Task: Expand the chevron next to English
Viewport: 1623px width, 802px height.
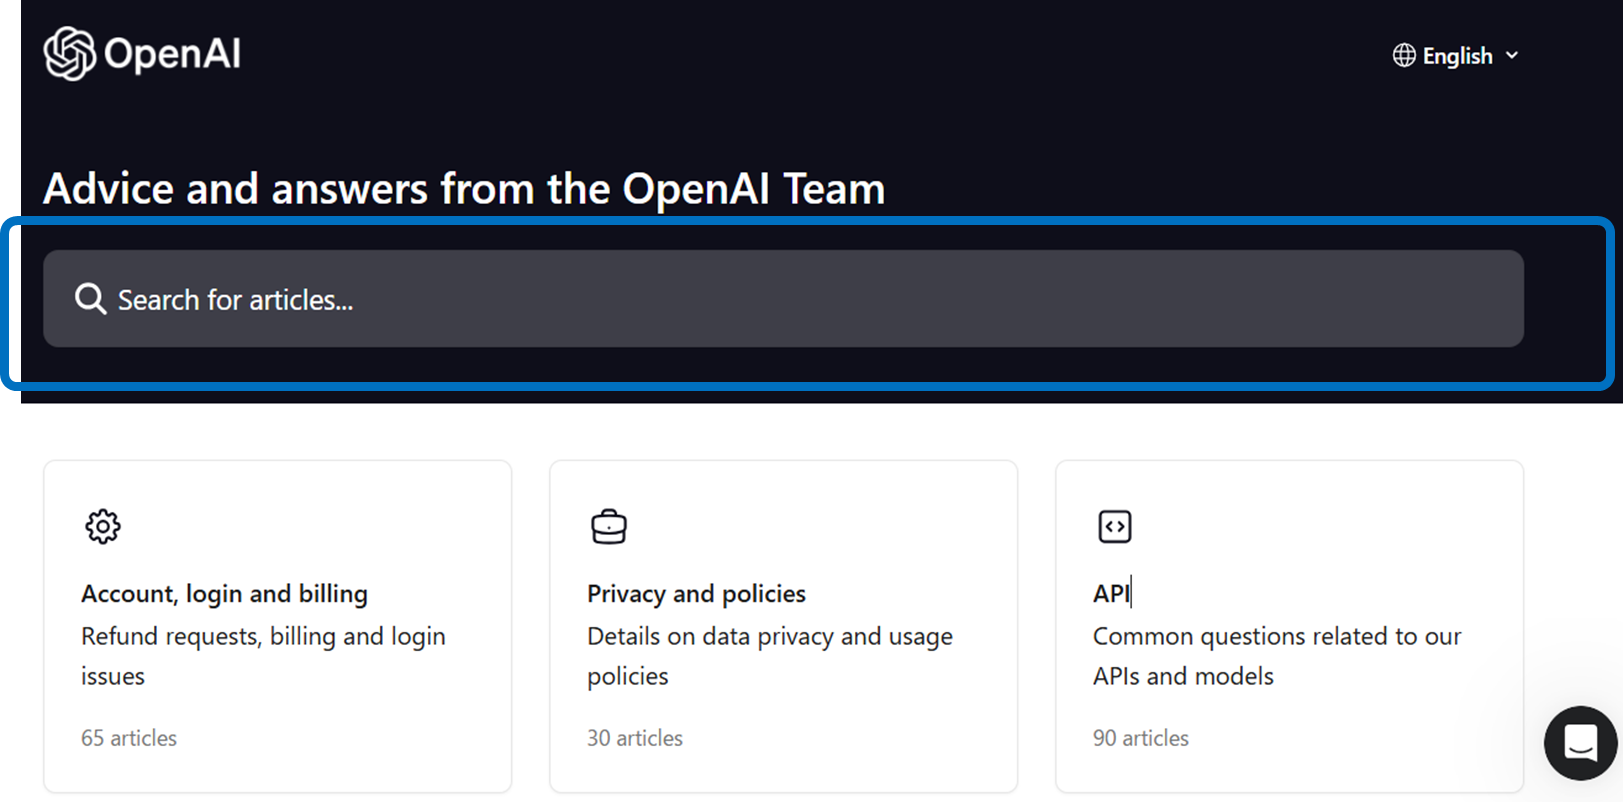Action: [1512, 56]
